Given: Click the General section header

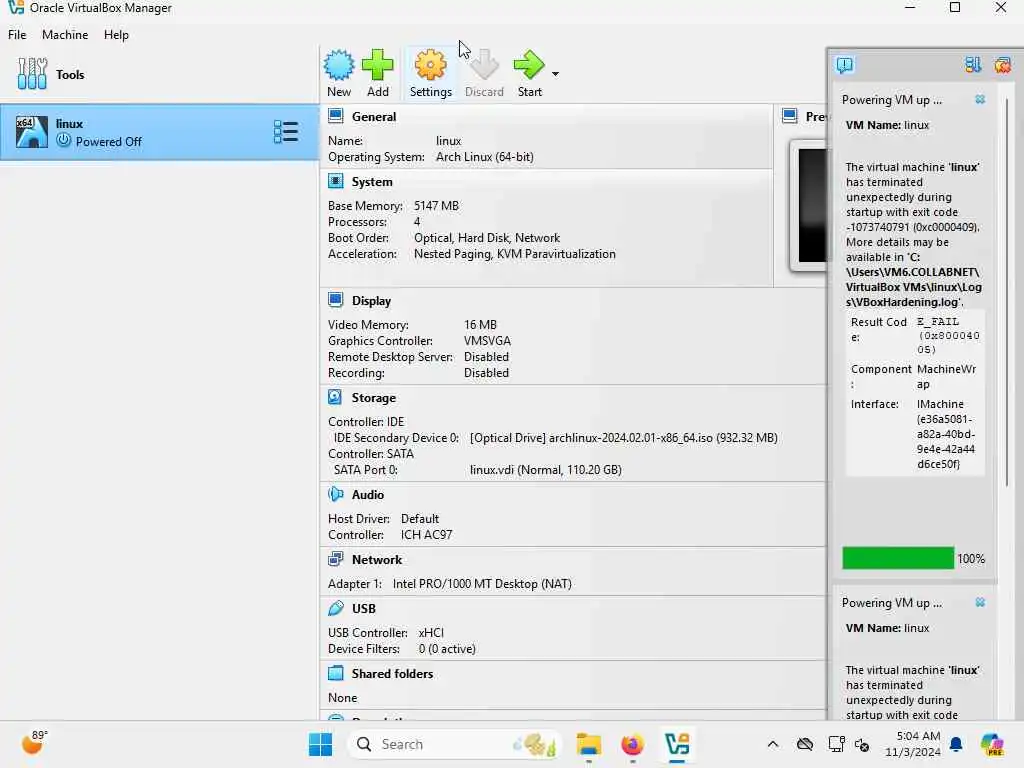Looking at the screenshot, I should tap(374, 117).
